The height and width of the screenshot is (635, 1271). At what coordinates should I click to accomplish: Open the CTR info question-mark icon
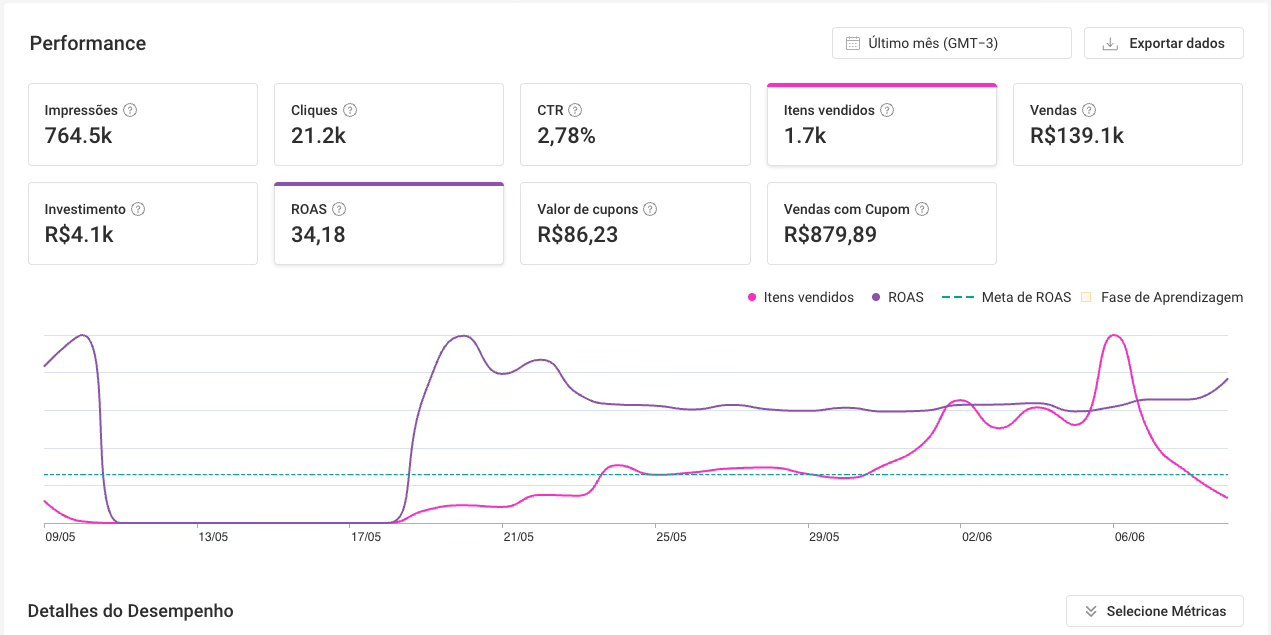[575, 110]
